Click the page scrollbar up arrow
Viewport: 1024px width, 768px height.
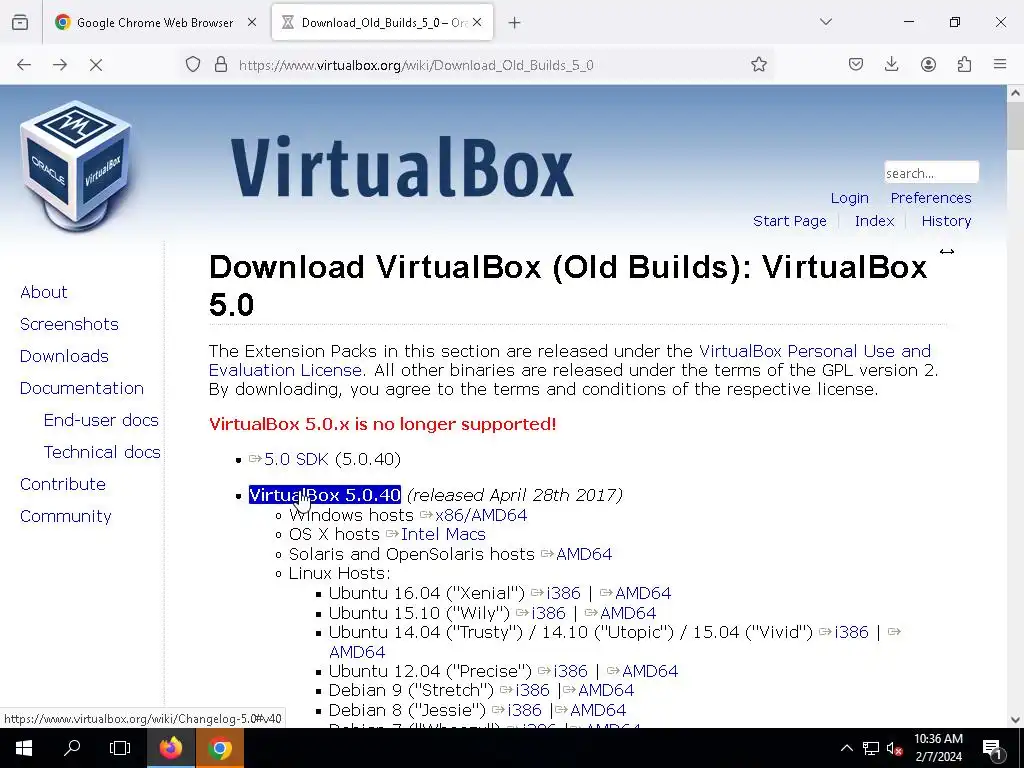coord(1015,93)
